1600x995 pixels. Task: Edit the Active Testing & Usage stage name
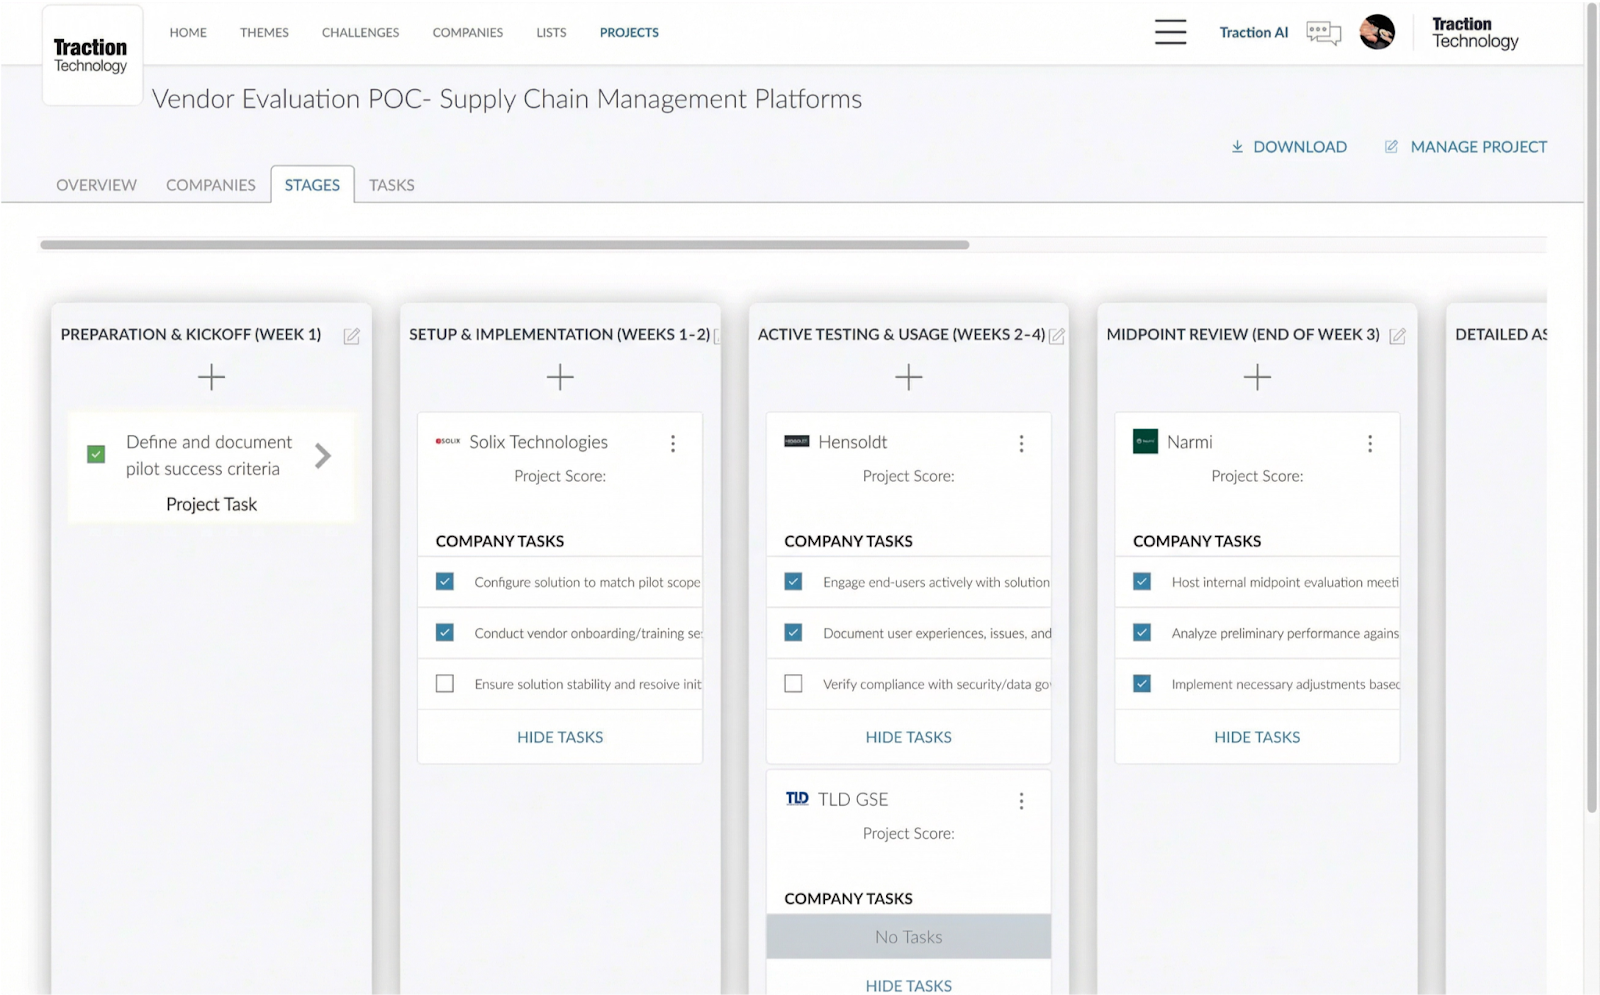pyautogui.click(x=1057, y=336)
